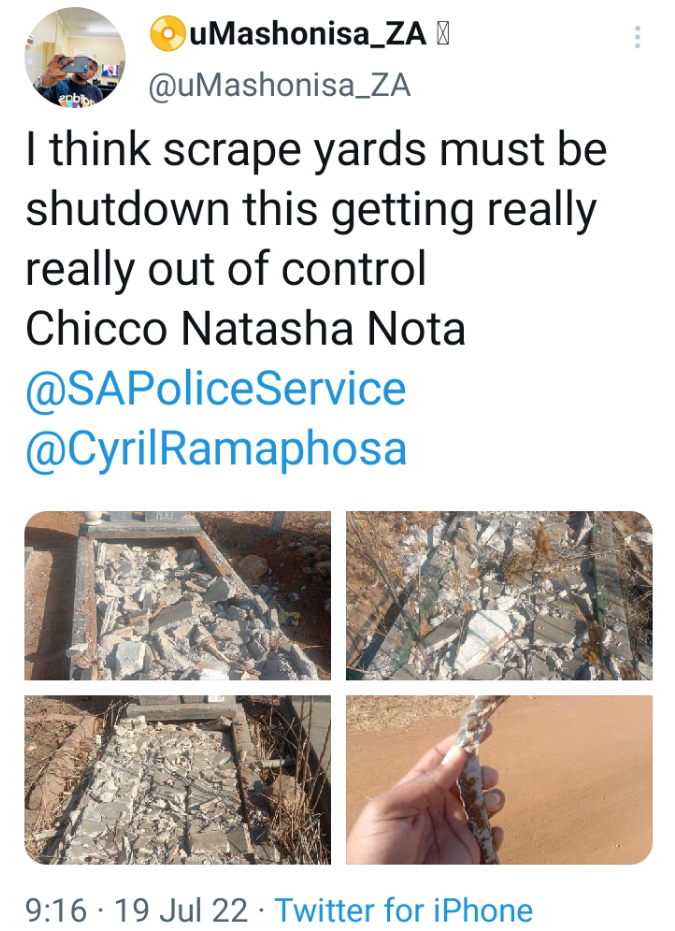Click the @uMashonisa_ZA handle

click(279, 86)
